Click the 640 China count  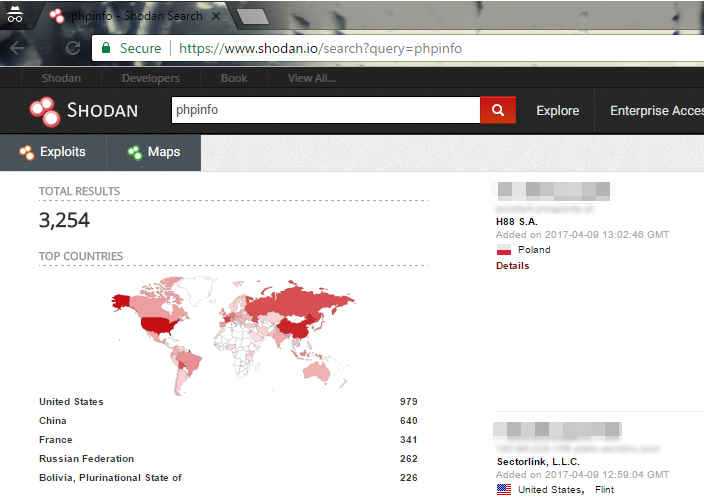[x=409, y=421]
